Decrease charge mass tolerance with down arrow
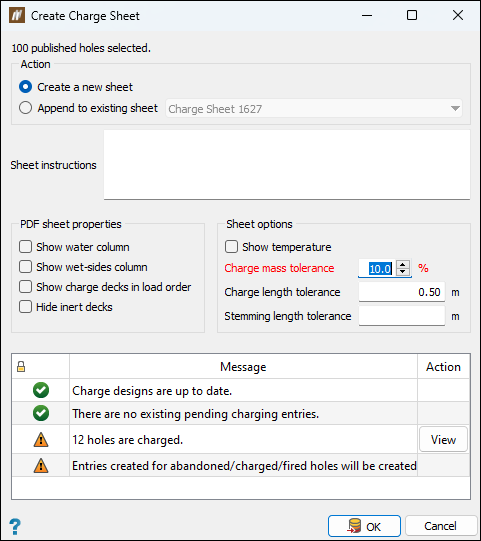 (403, 272)
